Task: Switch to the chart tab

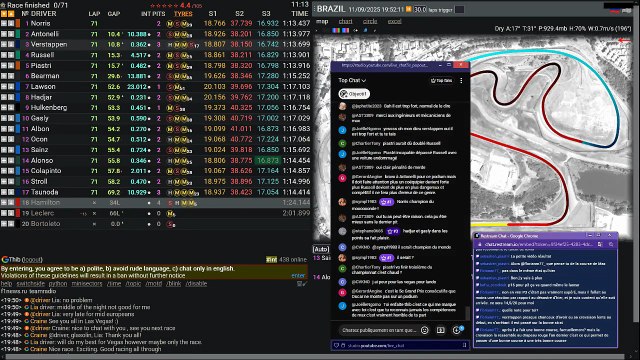Action: [345, 21]
